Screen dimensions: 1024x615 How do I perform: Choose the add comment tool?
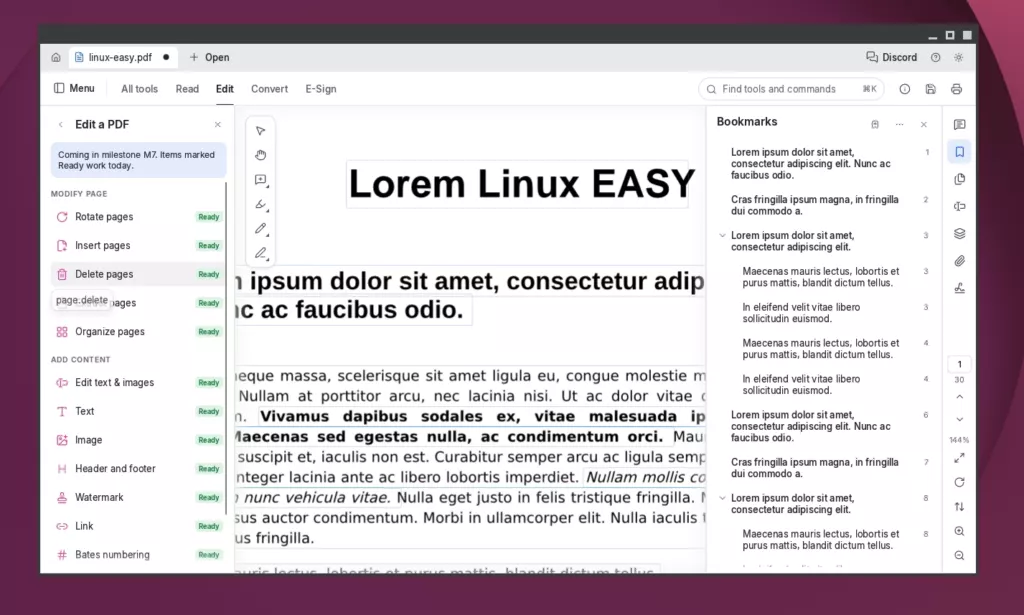[261, 180]
